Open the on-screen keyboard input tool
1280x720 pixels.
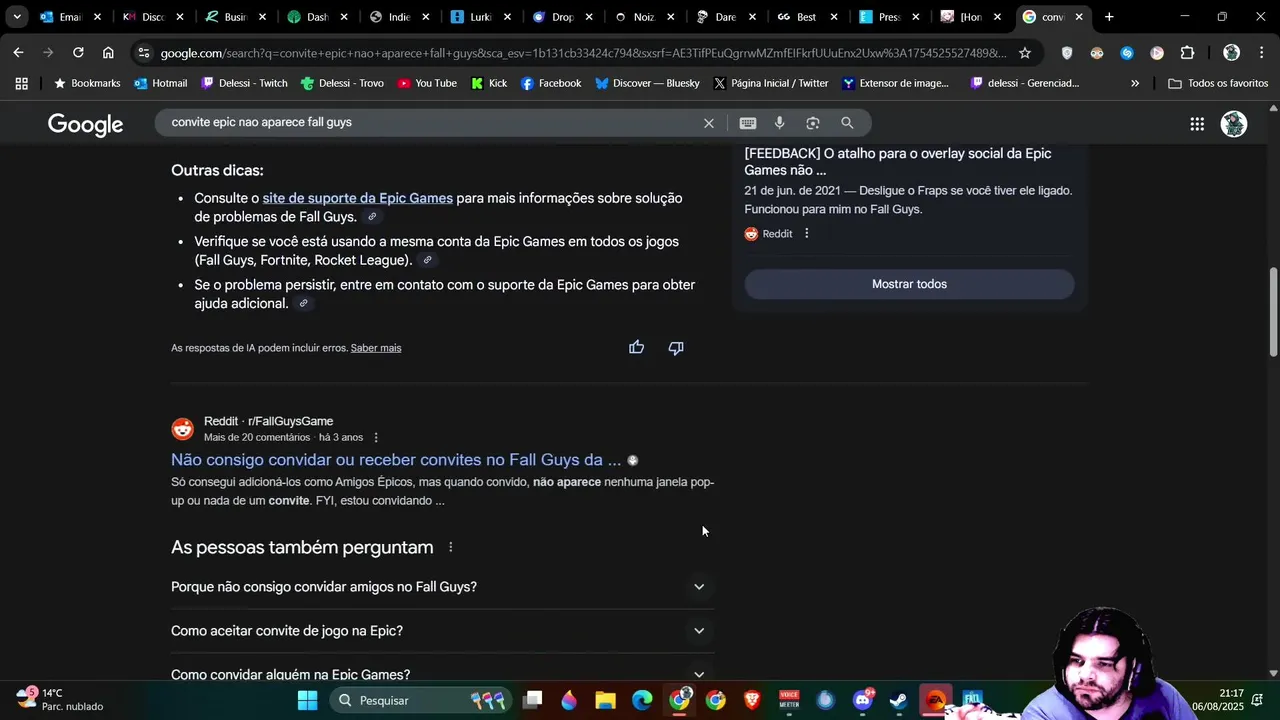(x=747, y=123)
